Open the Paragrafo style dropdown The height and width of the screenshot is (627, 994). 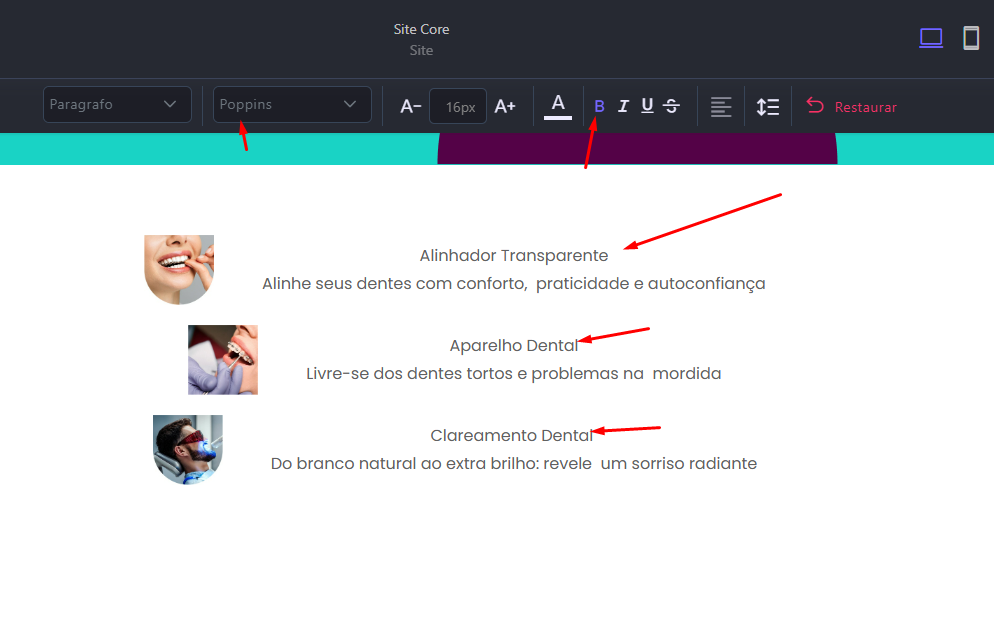[117, 104]
